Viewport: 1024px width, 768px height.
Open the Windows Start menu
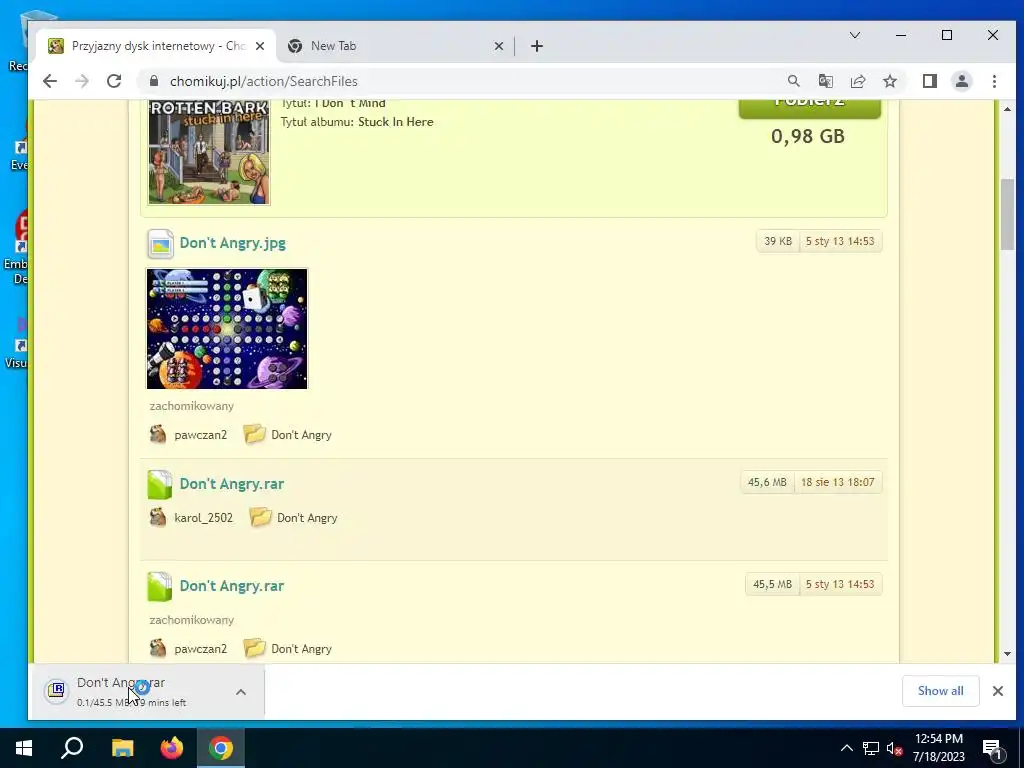click(x=24, y=748)
